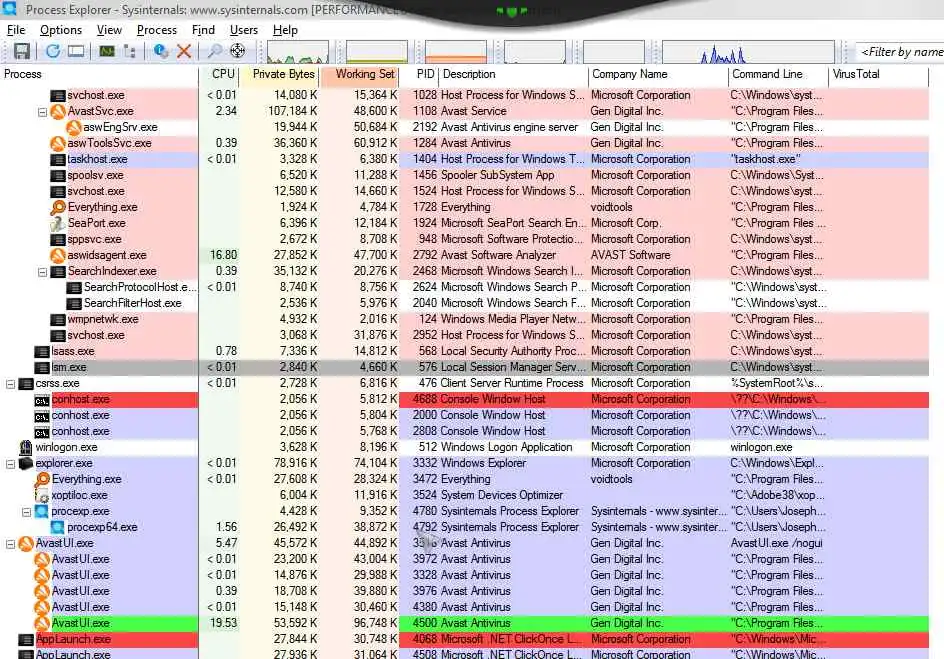
Task: Click the red conhost.exe console icon
Action: click(42, 400)
